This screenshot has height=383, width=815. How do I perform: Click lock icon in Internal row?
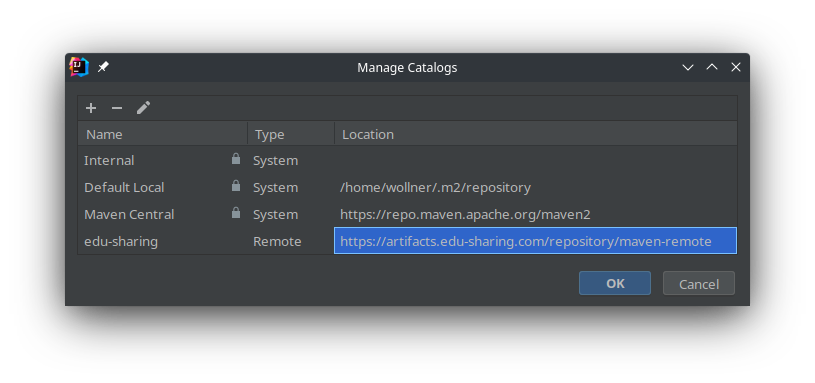point(236,159)
